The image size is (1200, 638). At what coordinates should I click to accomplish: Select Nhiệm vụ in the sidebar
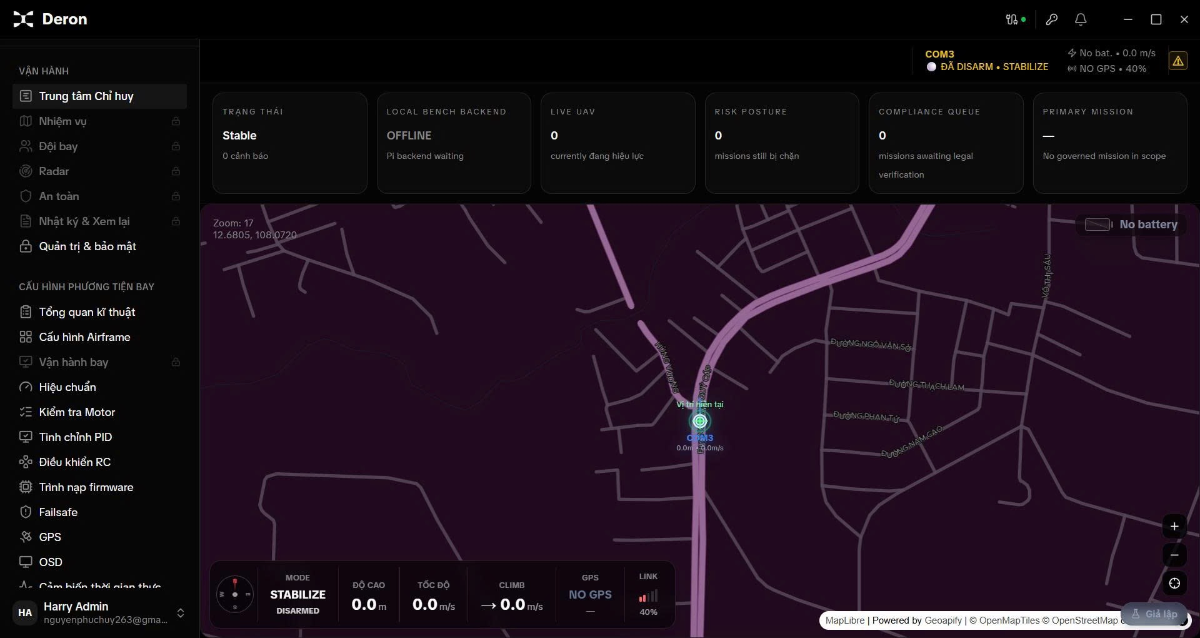click(100, 121)
